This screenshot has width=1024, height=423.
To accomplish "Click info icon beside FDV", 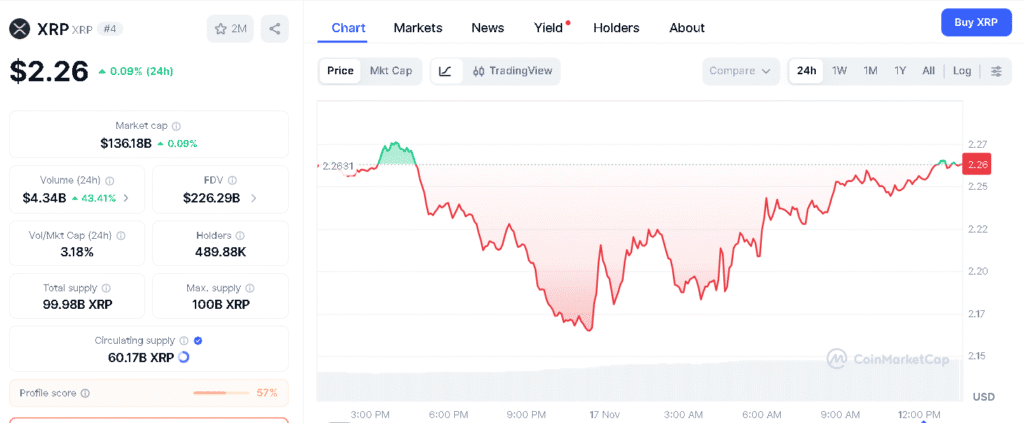I will pyautogui.click(x=232, y=181).
